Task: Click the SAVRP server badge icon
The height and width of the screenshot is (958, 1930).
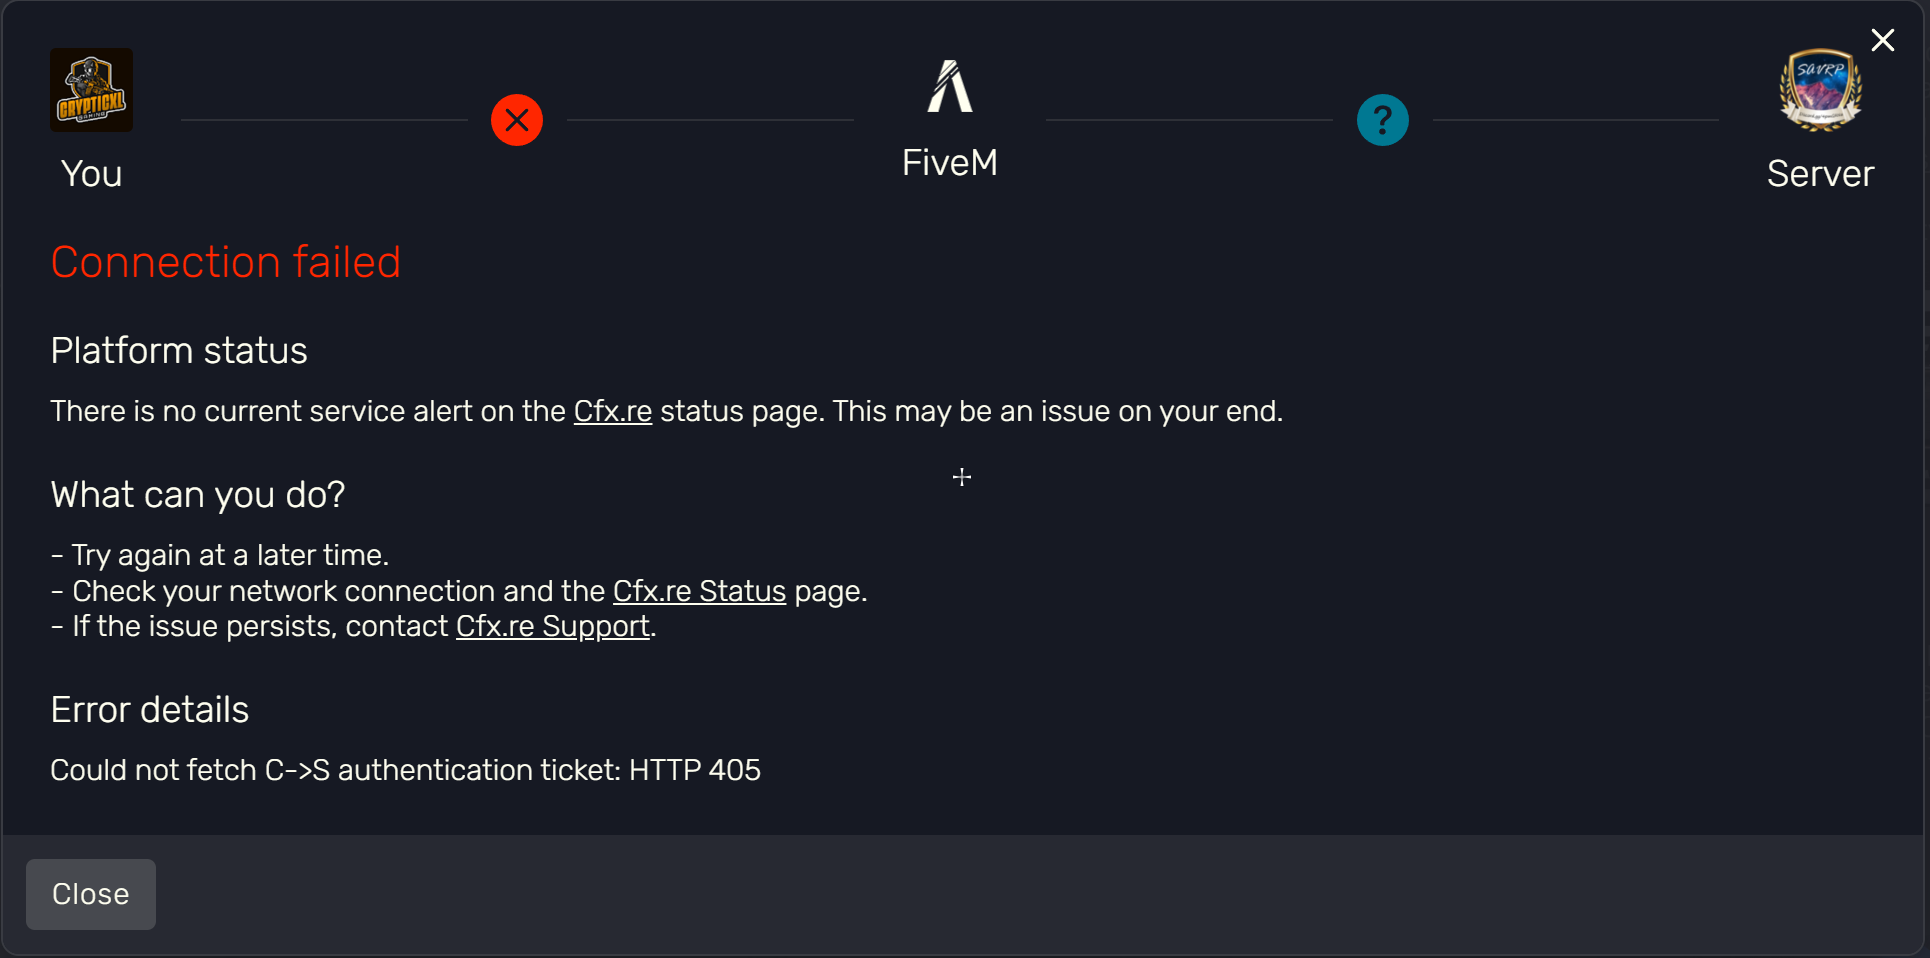Action: pos(1820,90)
